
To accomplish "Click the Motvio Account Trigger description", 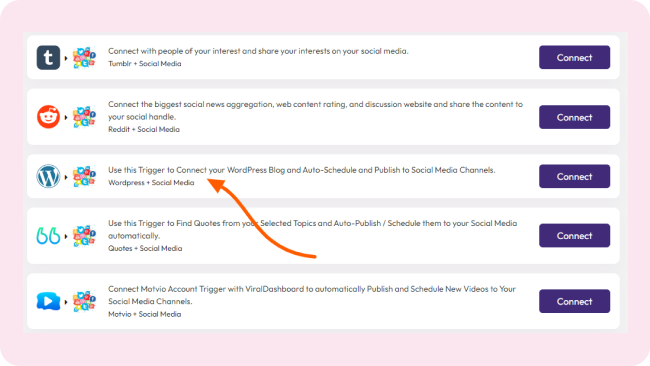I will pyautogui.click(x=312, y=295).
